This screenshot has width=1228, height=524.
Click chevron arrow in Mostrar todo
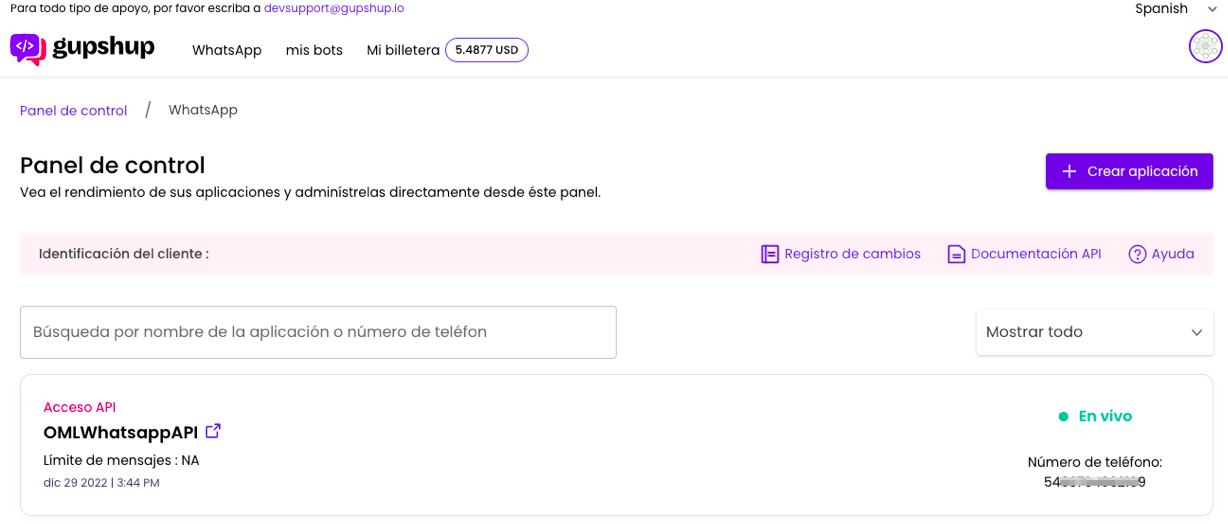pyautogui.click(x=1196, y=332)
